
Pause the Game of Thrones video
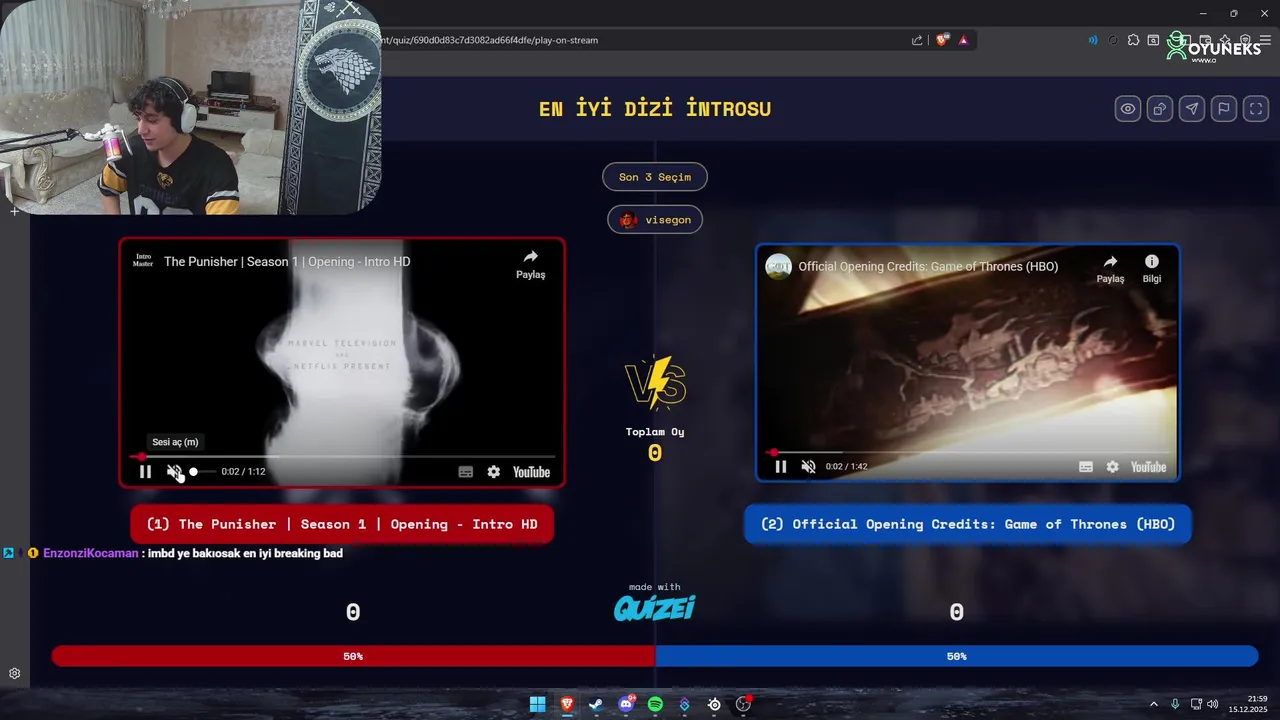pos(781,467)
